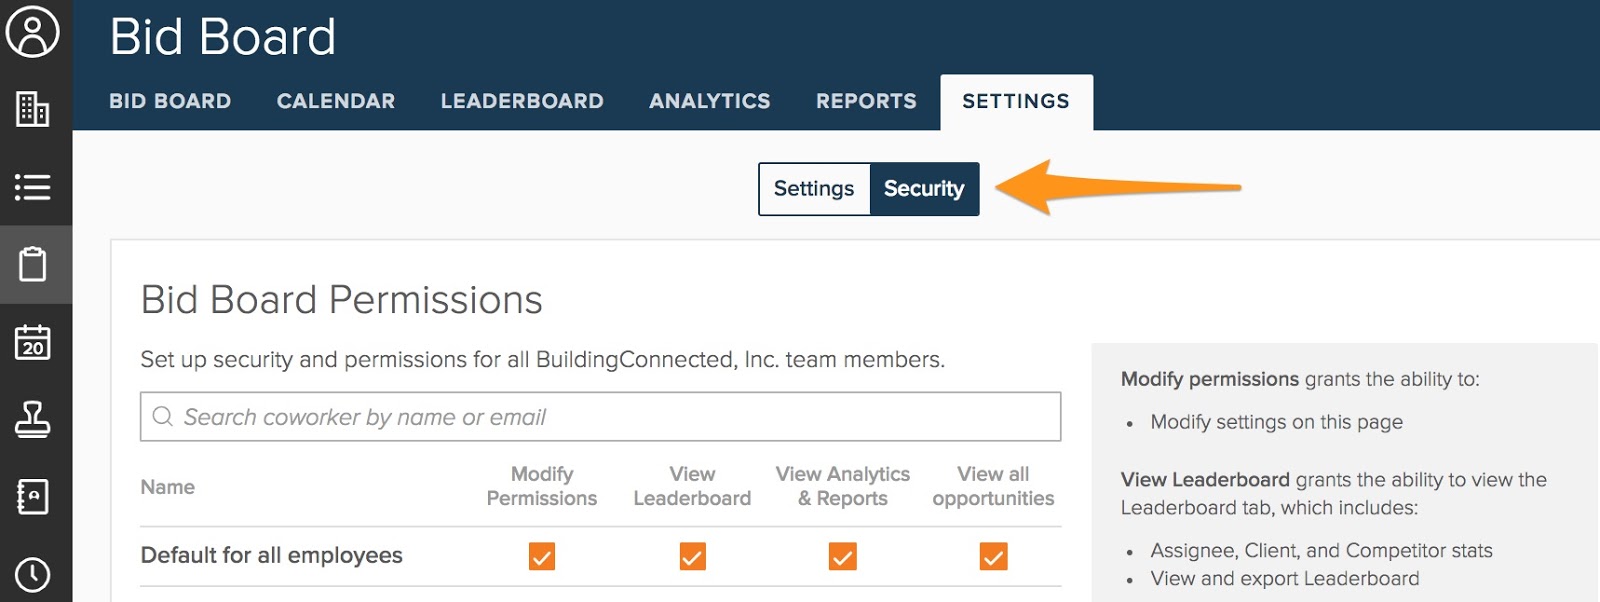Open the Analytics tab
The height and width of the screenshot is (602, 1600).
pyautogui.click(x=710, y=101)
